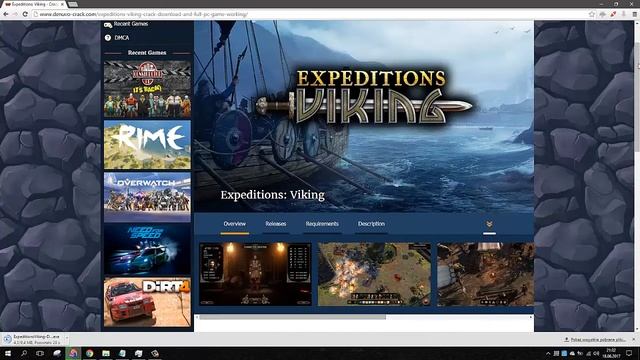Click the Expeditions: Viking title text
The image size is (640, 360).
pyautogui.click(x=273, y=195)
